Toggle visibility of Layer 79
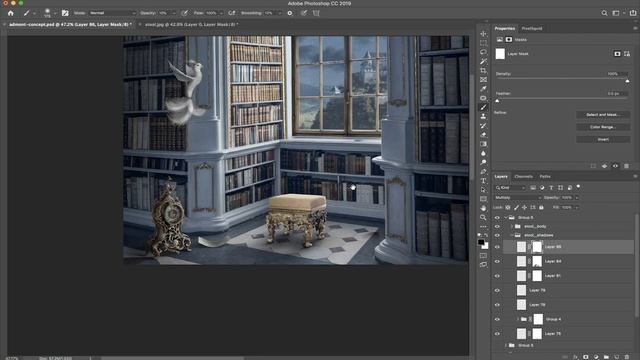640x360 pixels. (497, 290)
